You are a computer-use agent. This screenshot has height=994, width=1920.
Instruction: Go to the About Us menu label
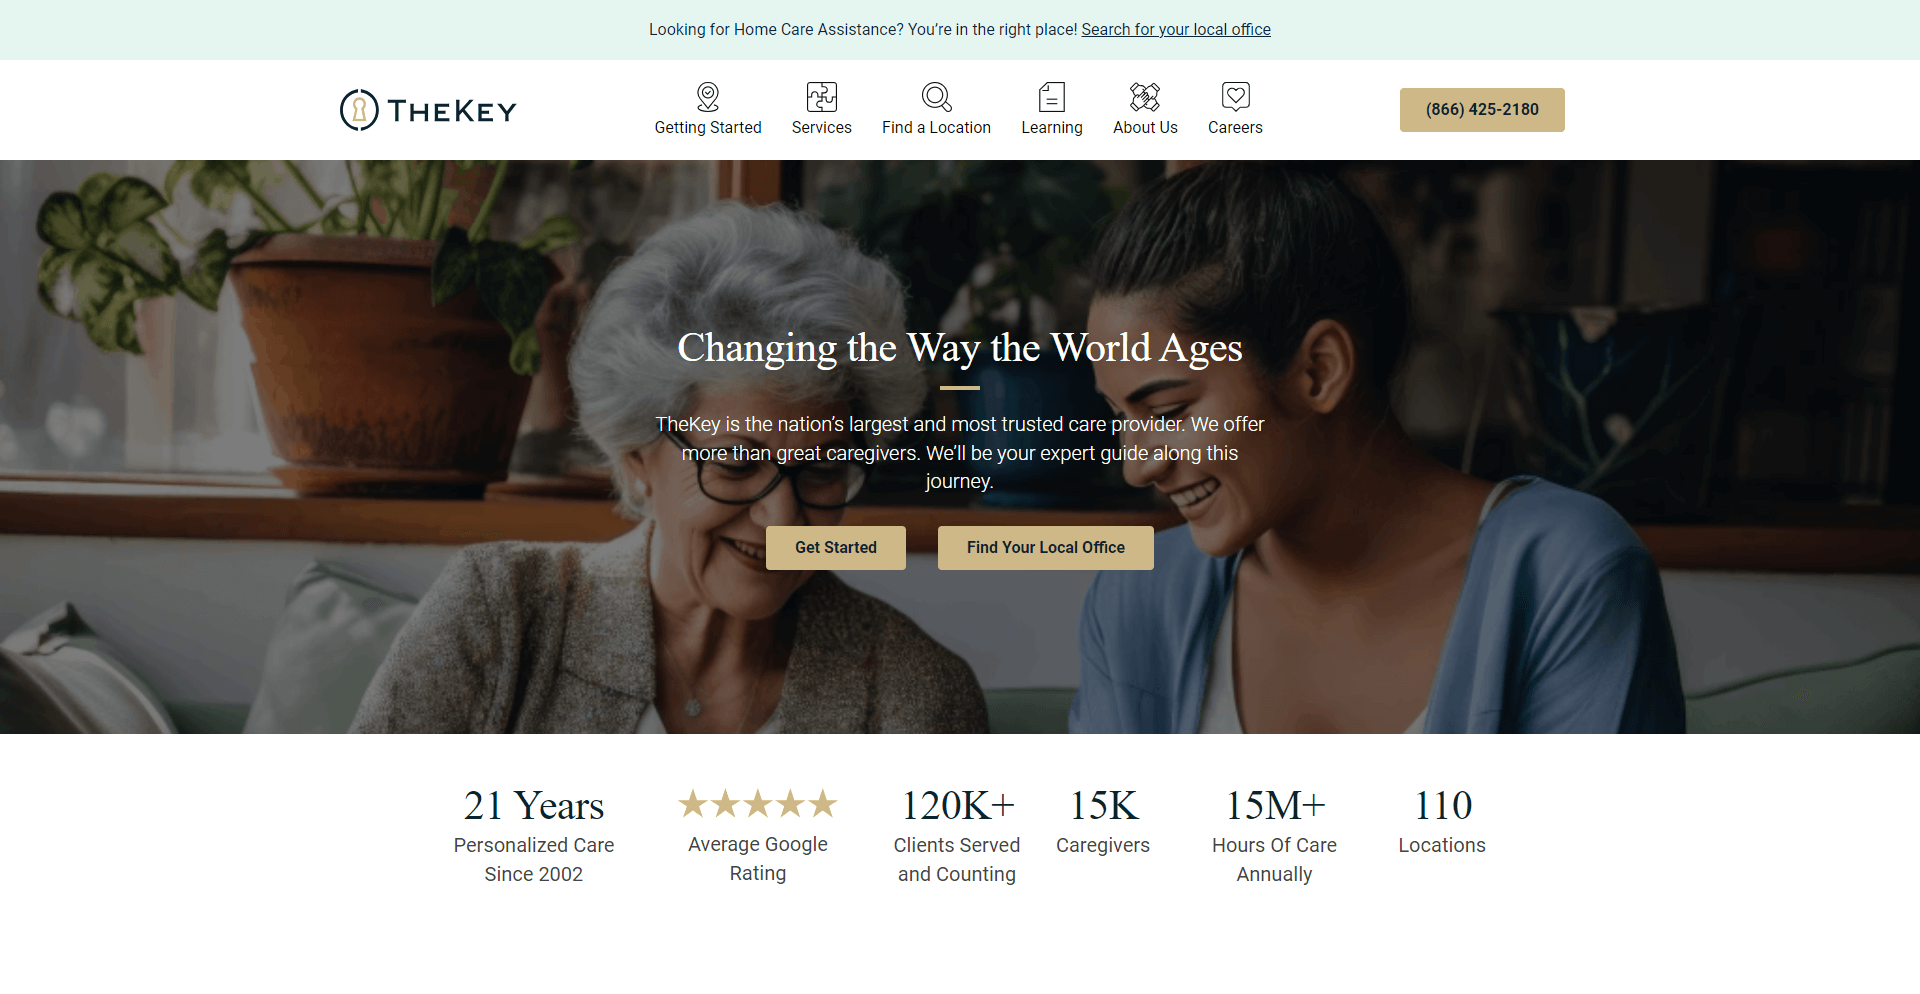tap(1145, 128)
